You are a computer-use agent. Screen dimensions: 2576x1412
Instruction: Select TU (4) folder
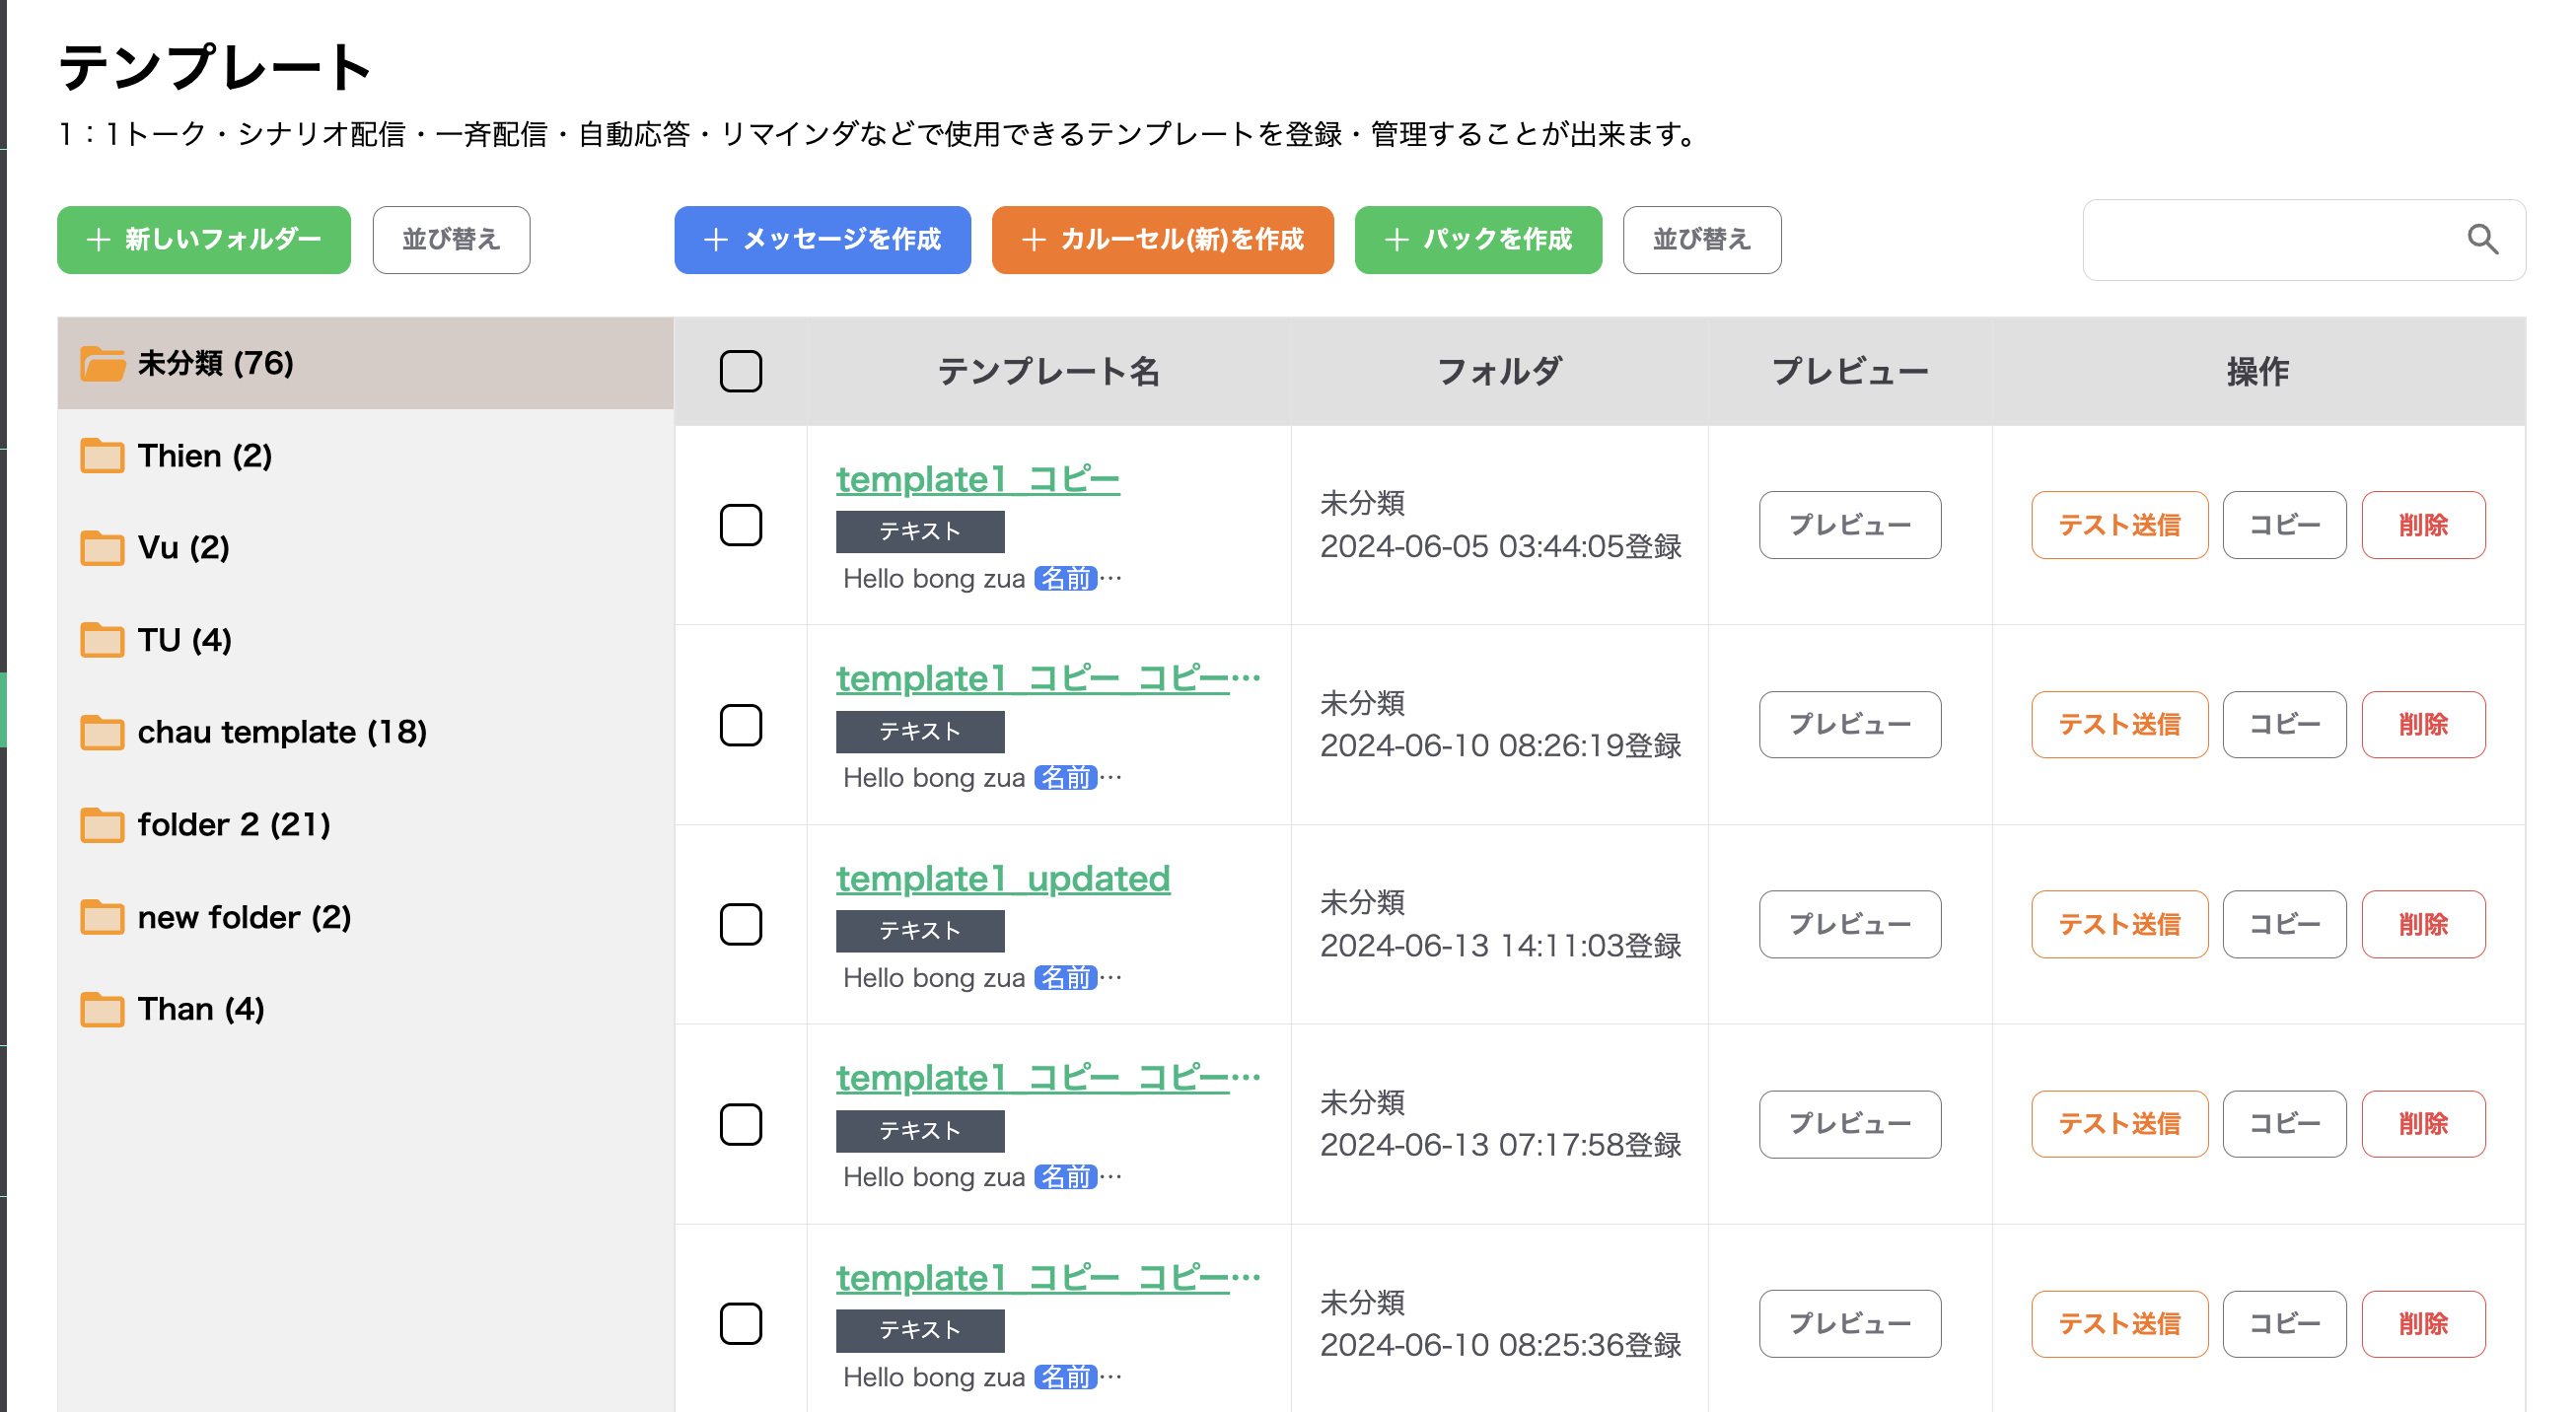click(x=365, y=640)
